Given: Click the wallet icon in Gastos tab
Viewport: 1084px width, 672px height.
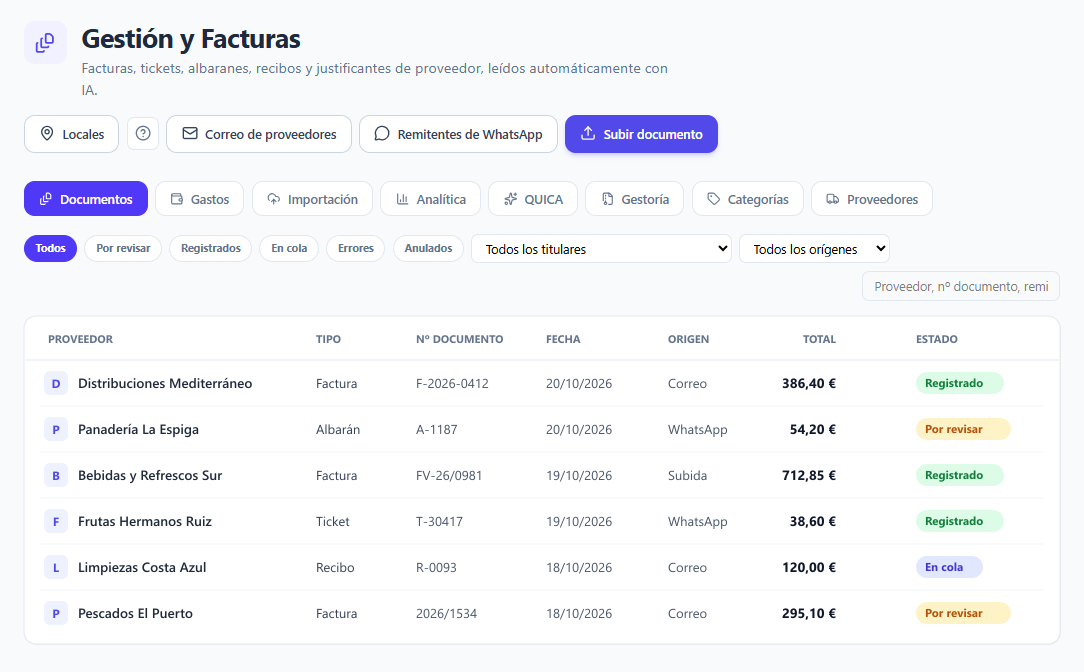Looking at the screenshot, I should point(177,199).
